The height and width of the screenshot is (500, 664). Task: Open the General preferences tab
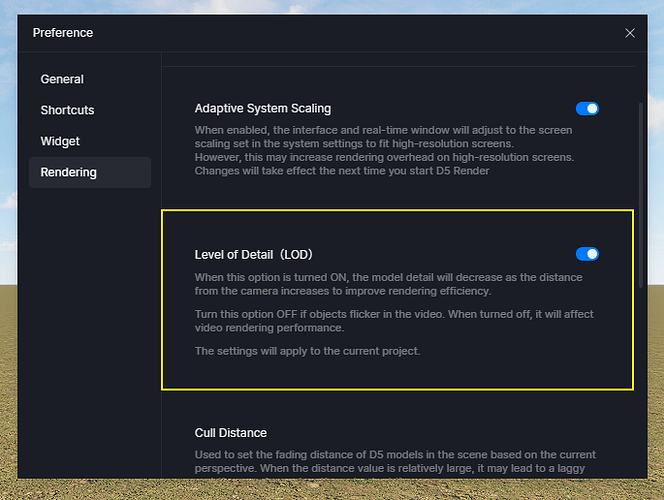pyautogui.click(x=62, y=79)
